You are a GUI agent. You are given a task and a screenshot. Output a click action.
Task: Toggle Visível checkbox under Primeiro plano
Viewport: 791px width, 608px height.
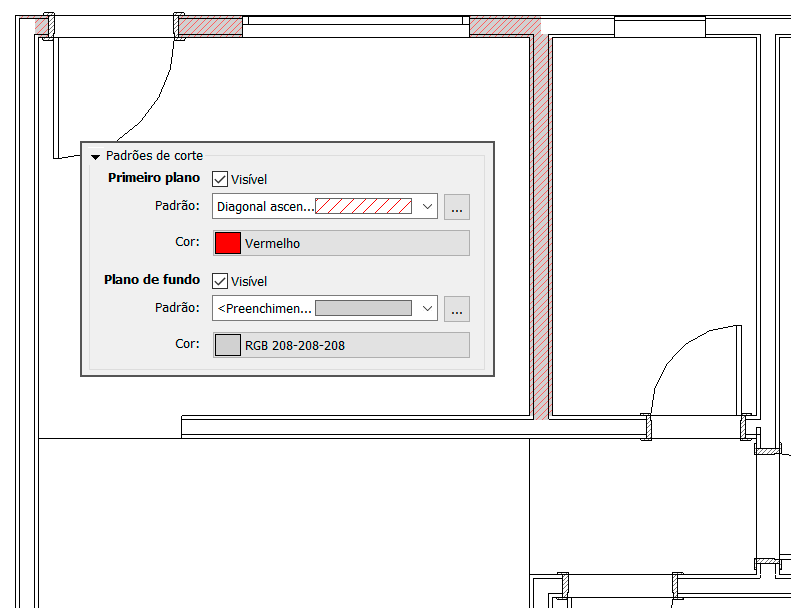(221, 179)
